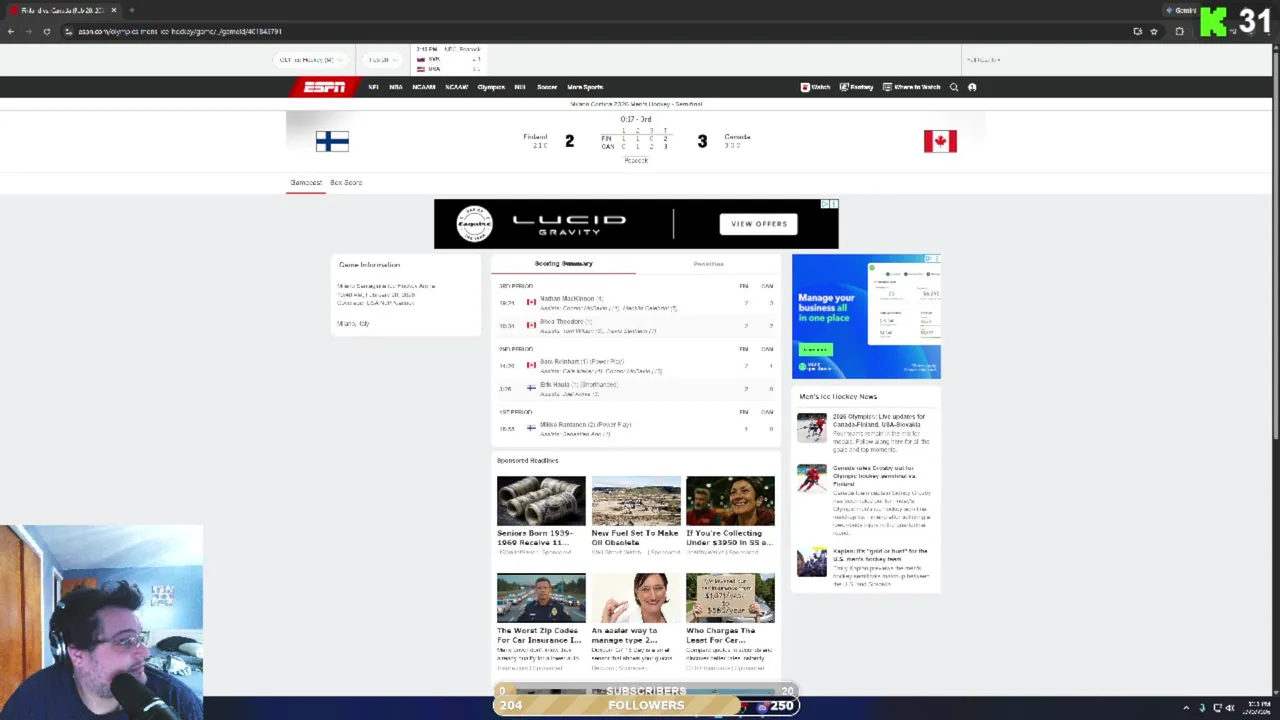Open the NCAAW menu in ESPN navbar
This screenshot has height=720, width=1280.
click(457, 87)
